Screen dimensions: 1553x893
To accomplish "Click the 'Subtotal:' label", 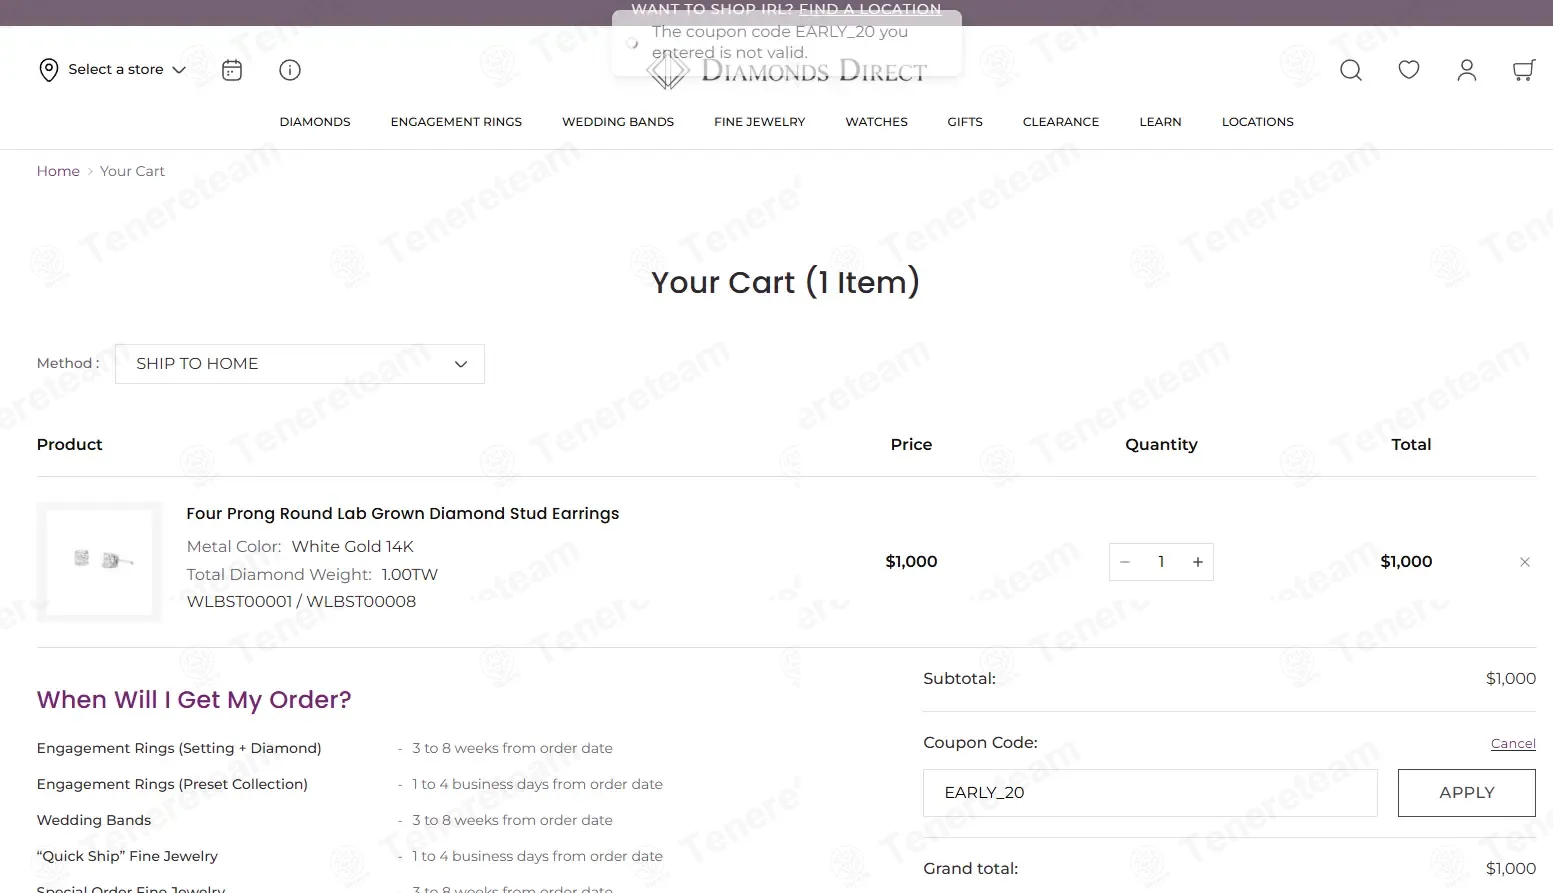I will coord(959,679).
